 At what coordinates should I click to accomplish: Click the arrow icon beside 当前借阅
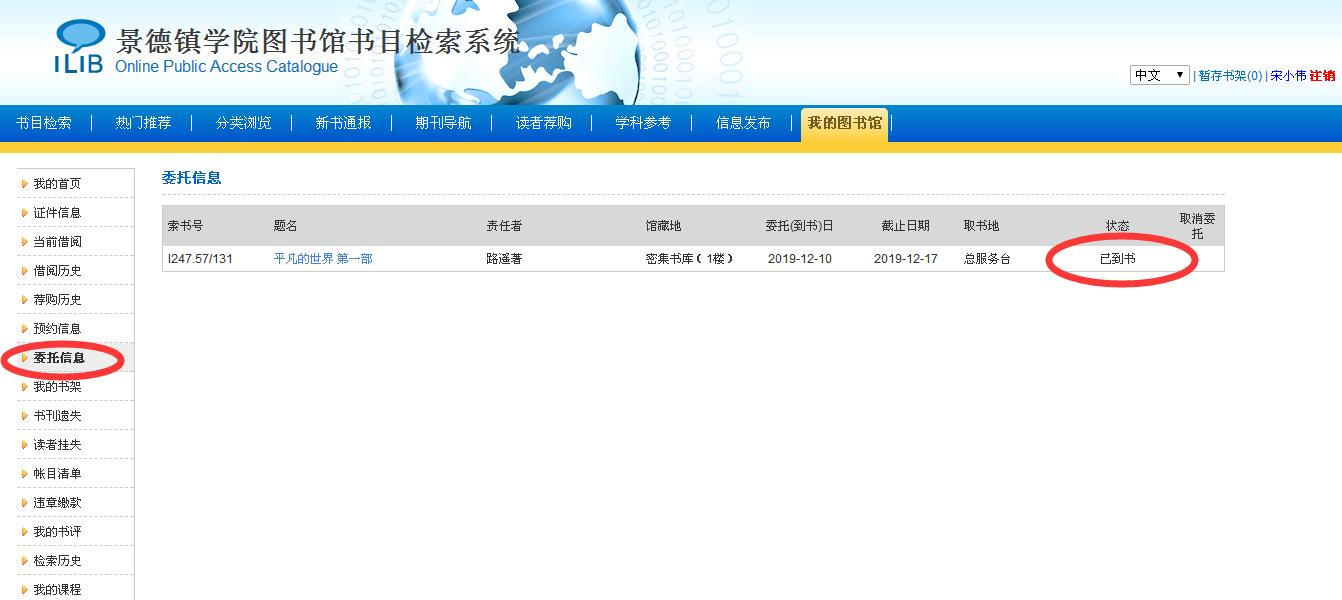[x=24, y=242]
